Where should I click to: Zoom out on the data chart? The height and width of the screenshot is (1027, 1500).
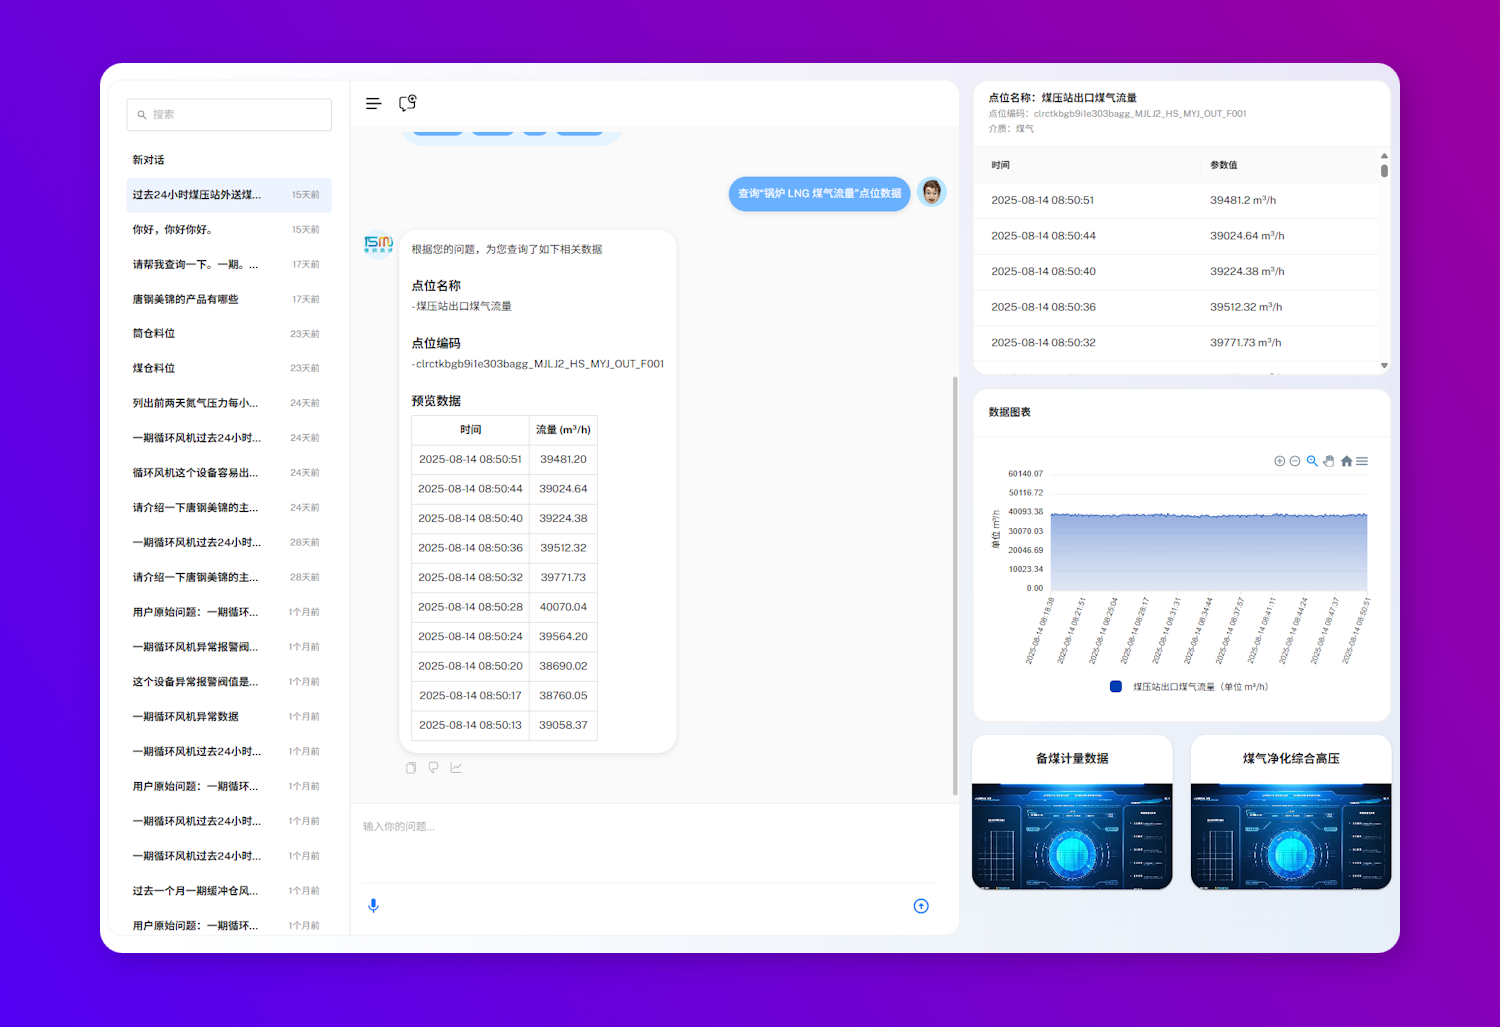pyautogui.click(x=1295, y=461)
